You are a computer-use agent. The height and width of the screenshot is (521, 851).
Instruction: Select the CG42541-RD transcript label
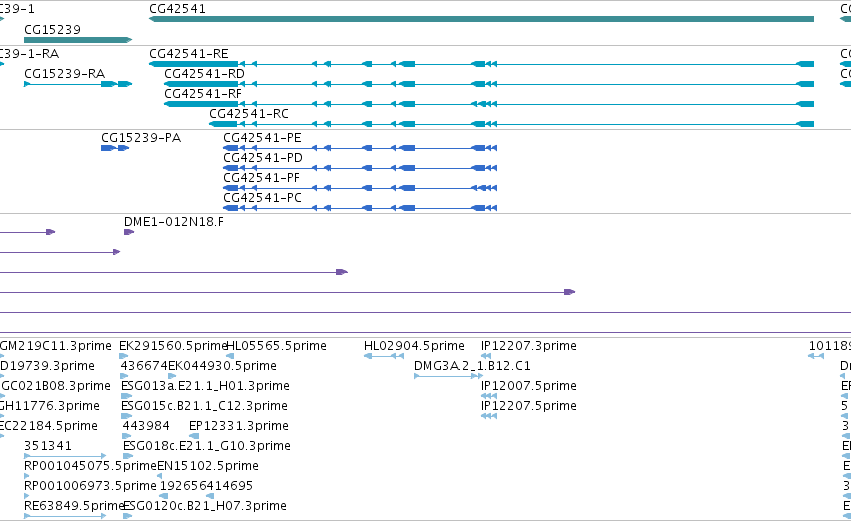(x=204, y=74)
